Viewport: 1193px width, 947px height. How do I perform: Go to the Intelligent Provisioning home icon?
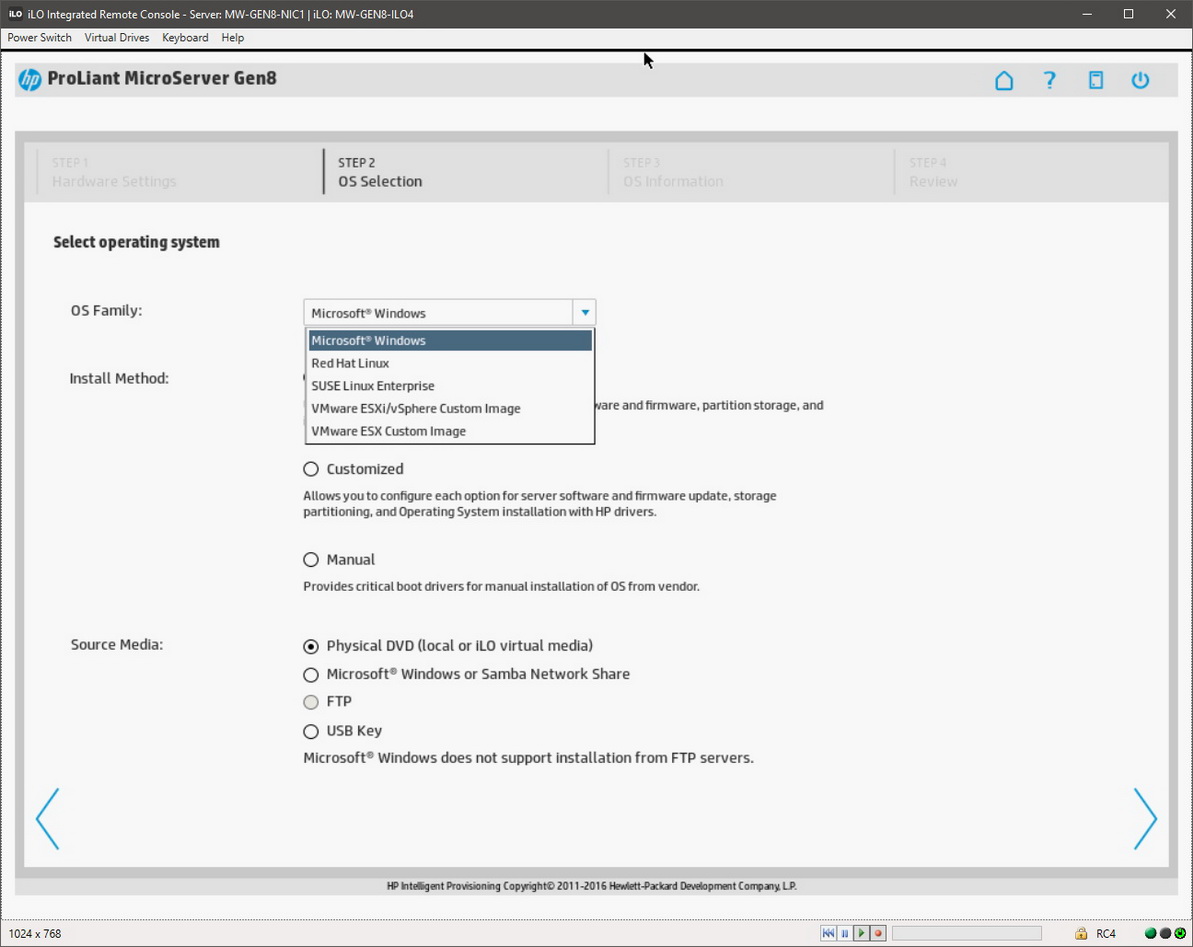click(x=1004, y=80)
